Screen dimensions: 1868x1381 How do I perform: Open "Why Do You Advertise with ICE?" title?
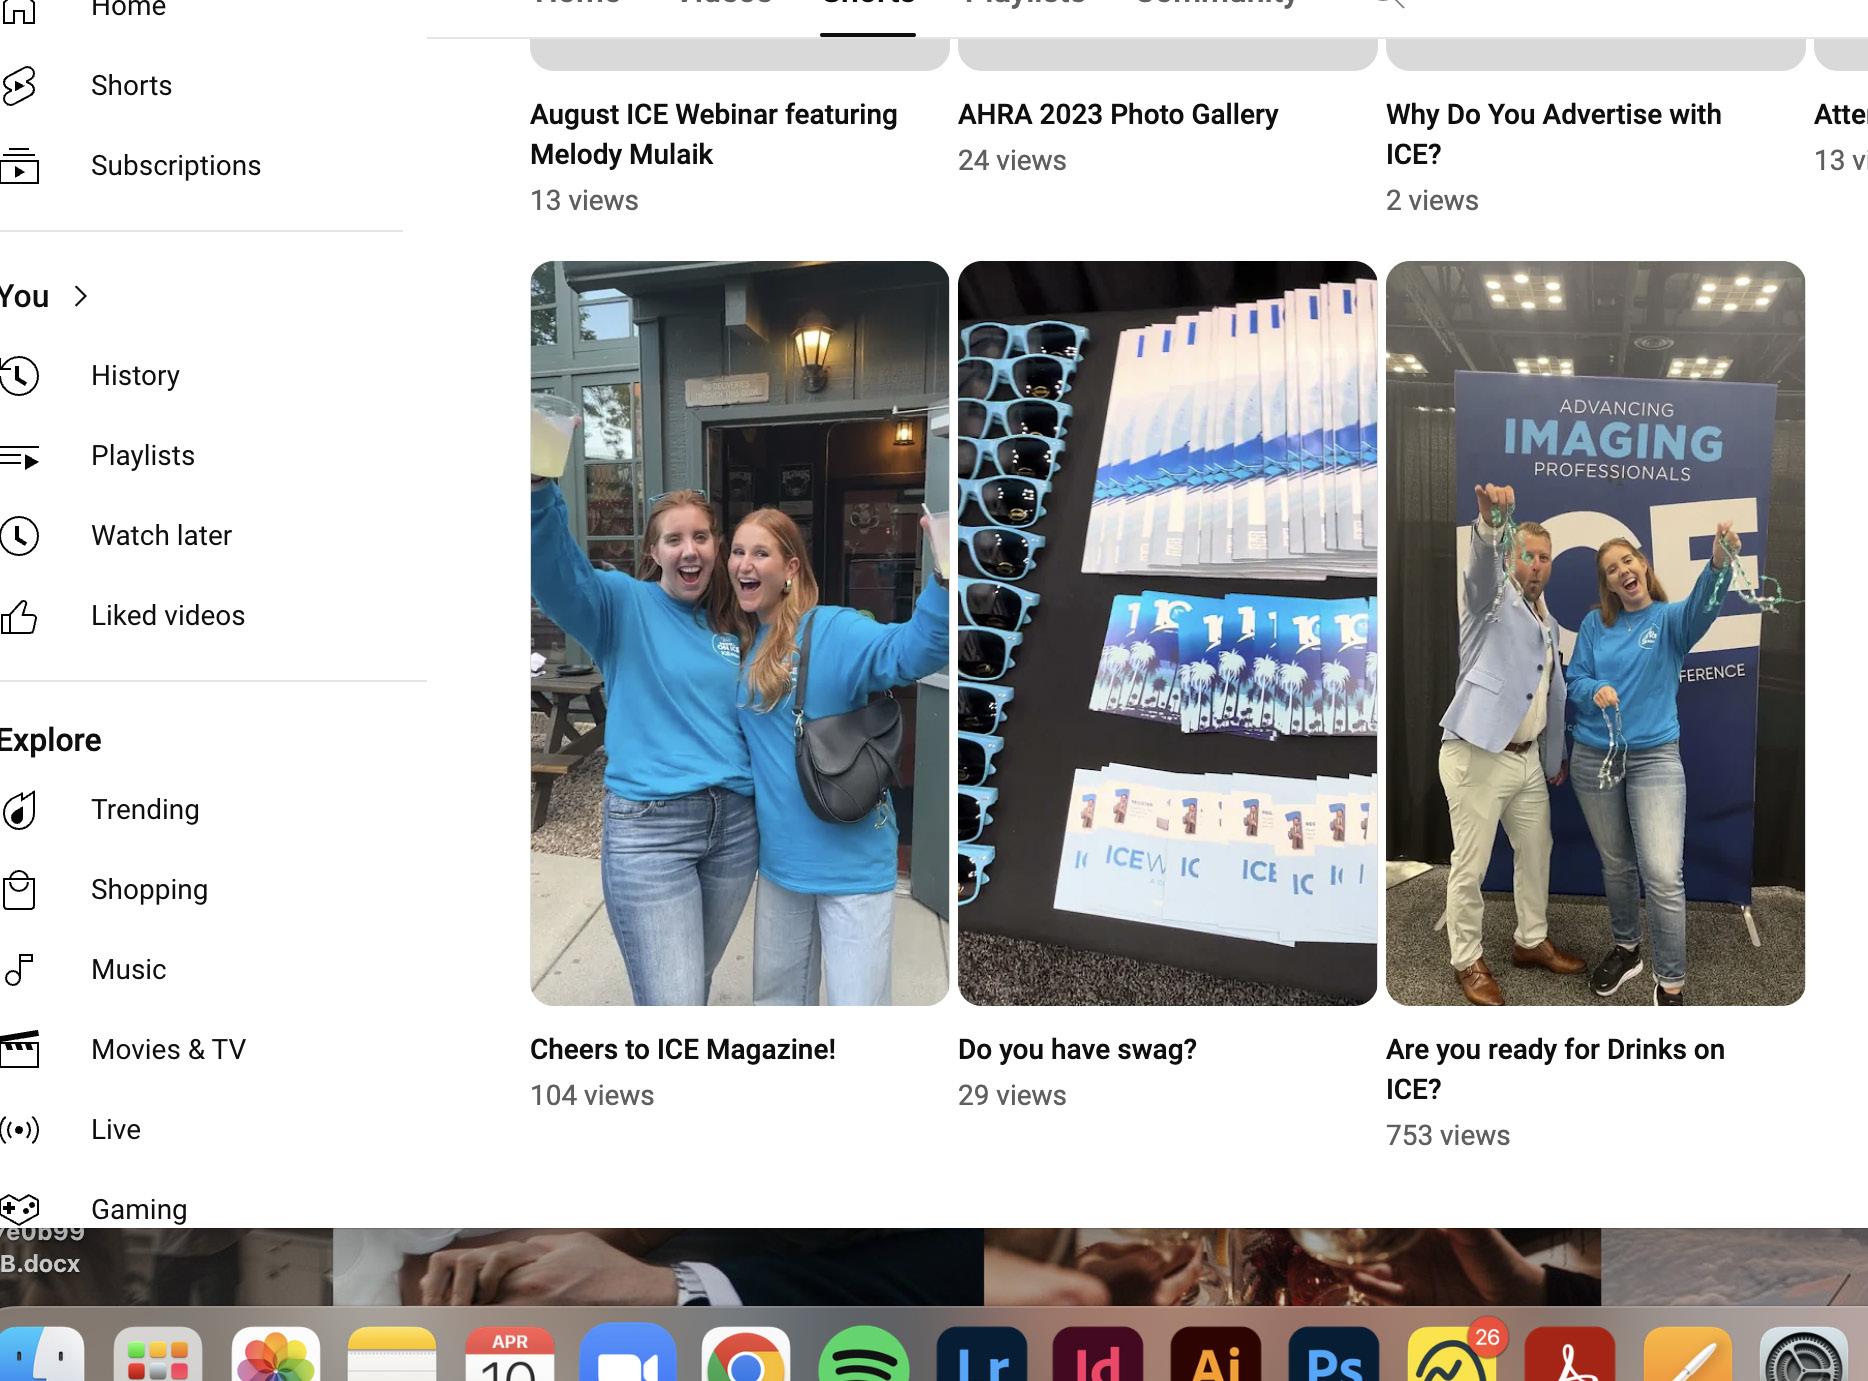pos(1553,135)
